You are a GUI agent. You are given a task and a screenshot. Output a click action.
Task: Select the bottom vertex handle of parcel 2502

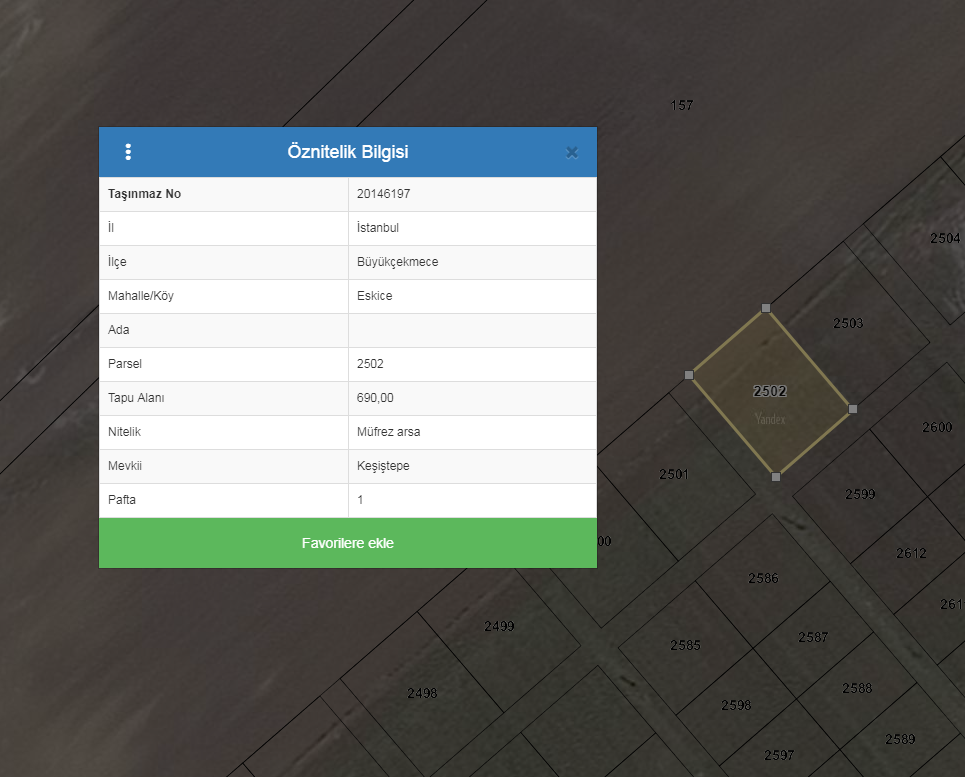776,477
